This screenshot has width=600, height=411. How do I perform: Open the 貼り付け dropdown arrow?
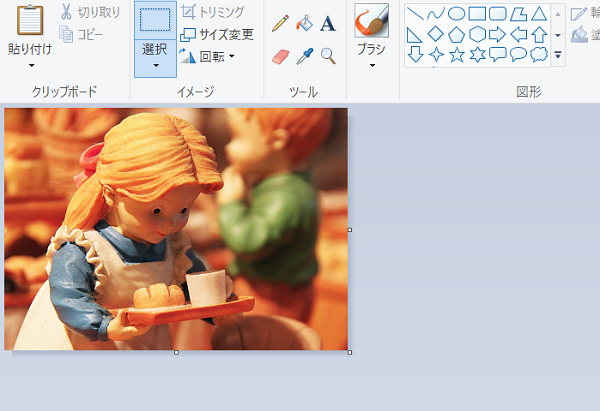click(x=31, y=65)
